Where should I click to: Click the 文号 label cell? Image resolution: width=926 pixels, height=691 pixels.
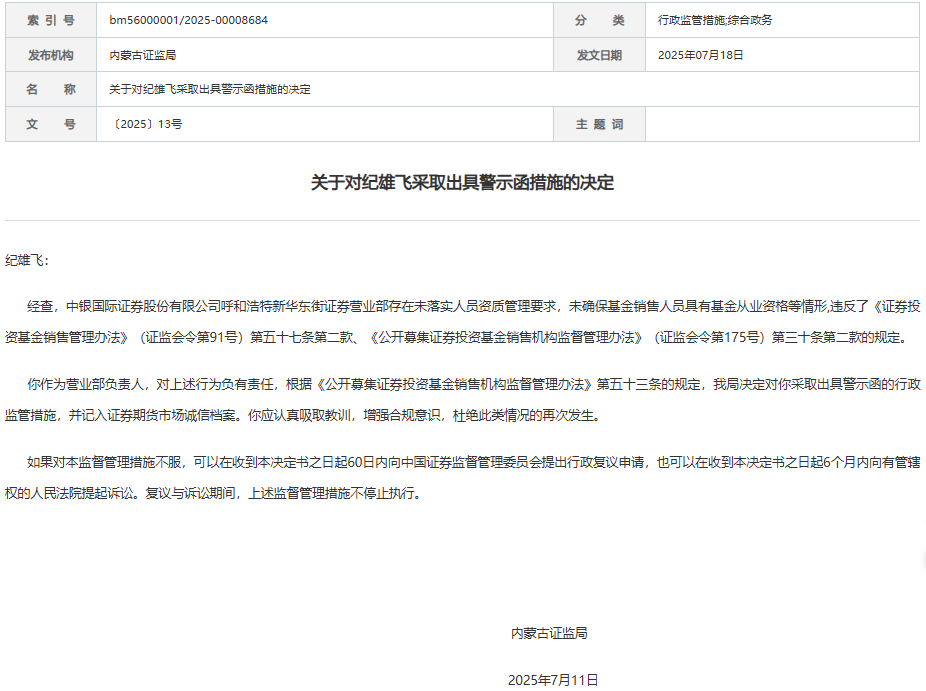pos(50,124)
